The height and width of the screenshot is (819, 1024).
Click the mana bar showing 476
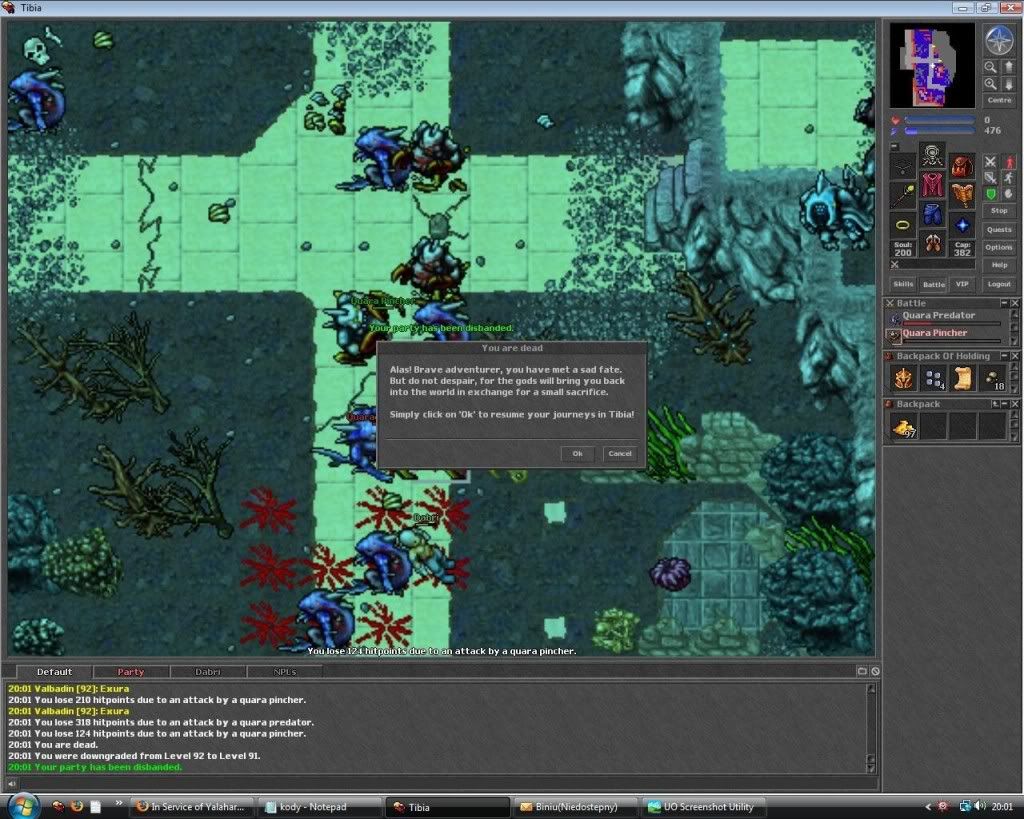pyautogui.click(x=940, y=131)
